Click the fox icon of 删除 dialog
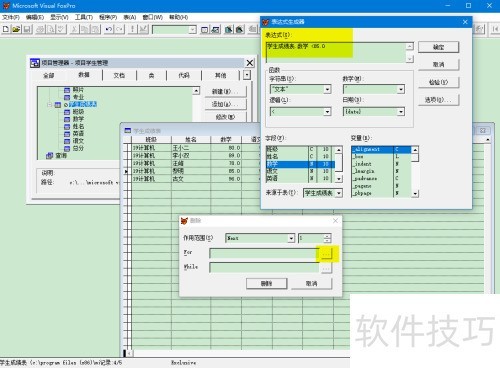500x368 pixels. 184,220
